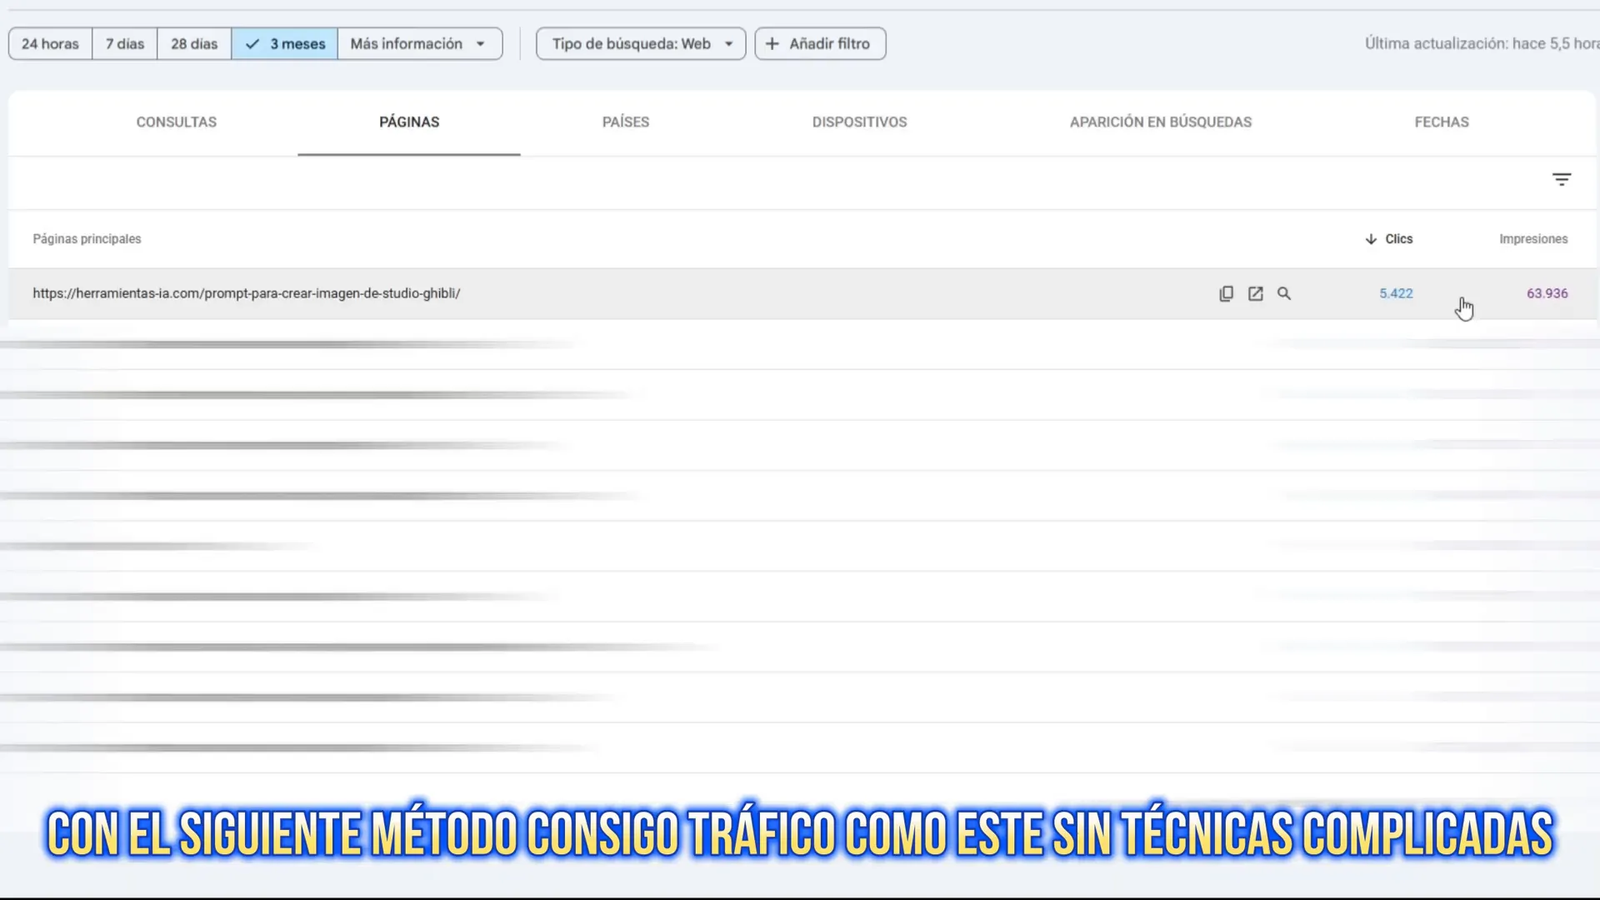Sort table by Impresiones column header

pos(1533,239)
